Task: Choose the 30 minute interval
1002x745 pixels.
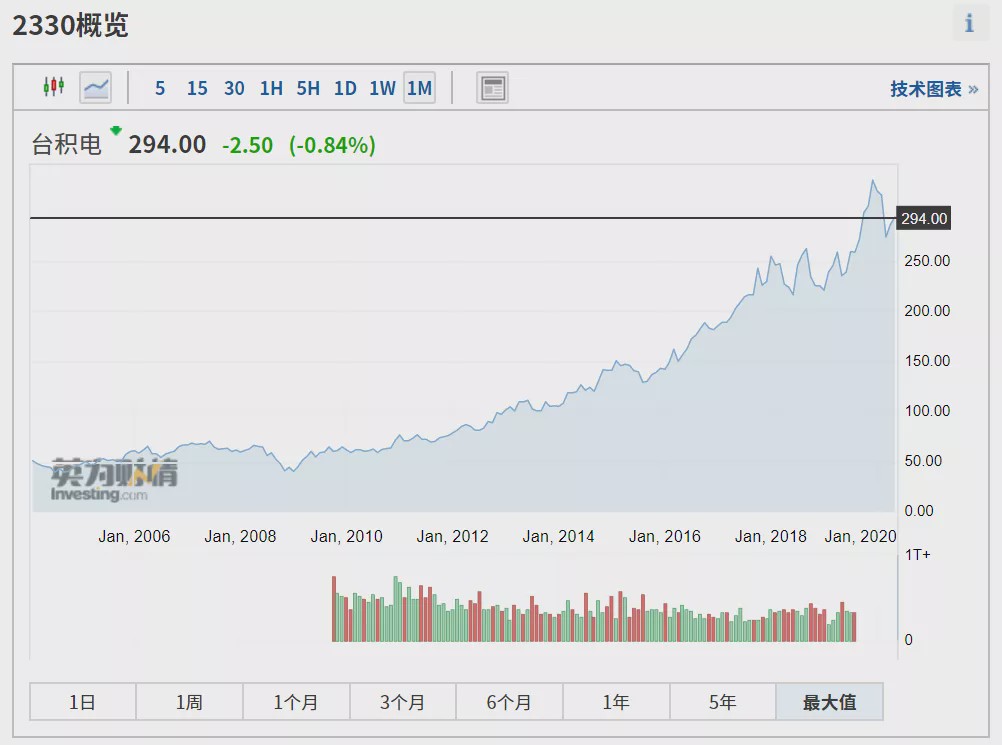Action: pos(234,88)
